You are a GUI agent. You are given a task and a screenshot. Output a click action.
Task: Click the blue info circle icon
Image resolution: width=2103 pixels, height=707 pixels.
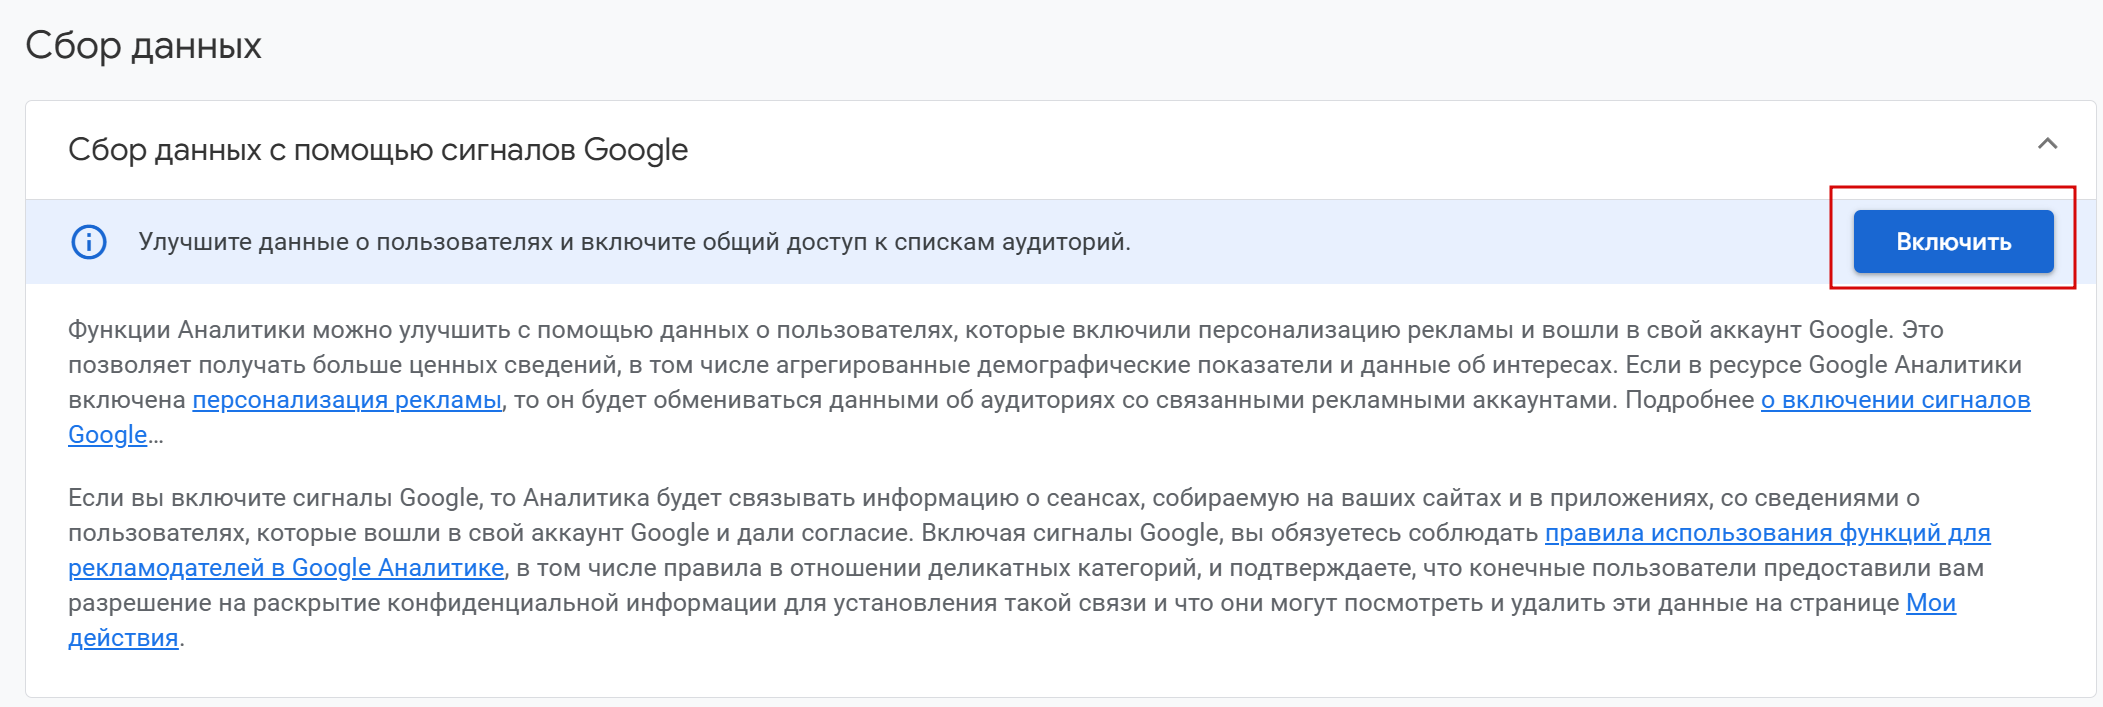89,242
